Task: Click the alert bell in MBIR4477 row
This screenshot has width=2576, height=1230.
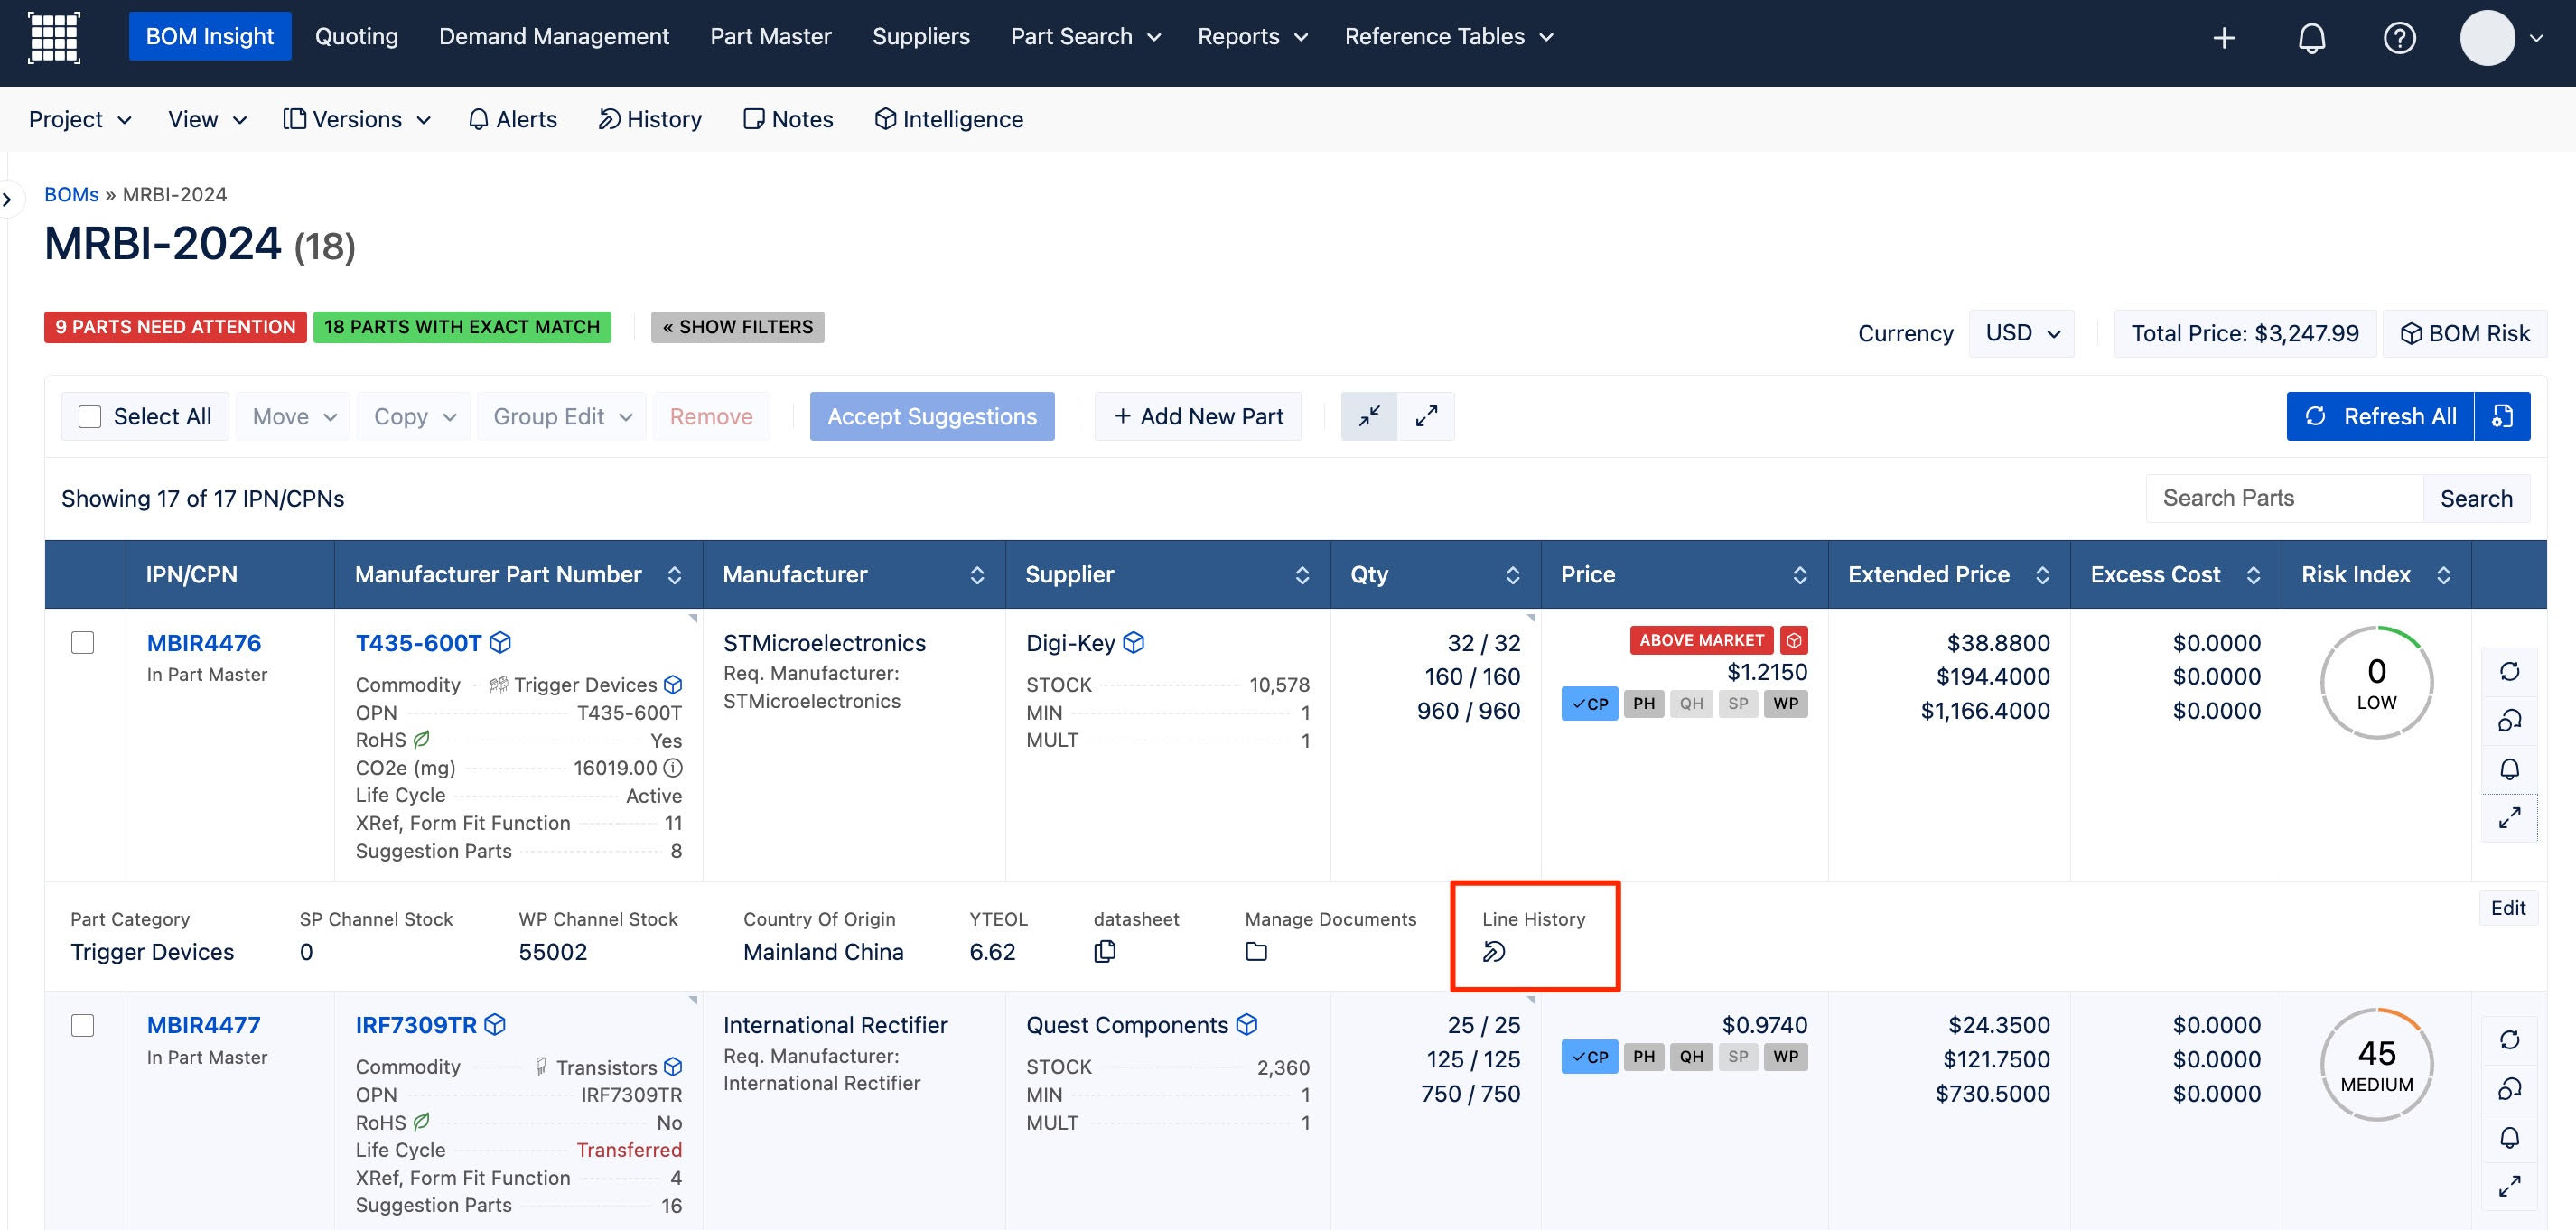Action: tap(2509, 1138)
